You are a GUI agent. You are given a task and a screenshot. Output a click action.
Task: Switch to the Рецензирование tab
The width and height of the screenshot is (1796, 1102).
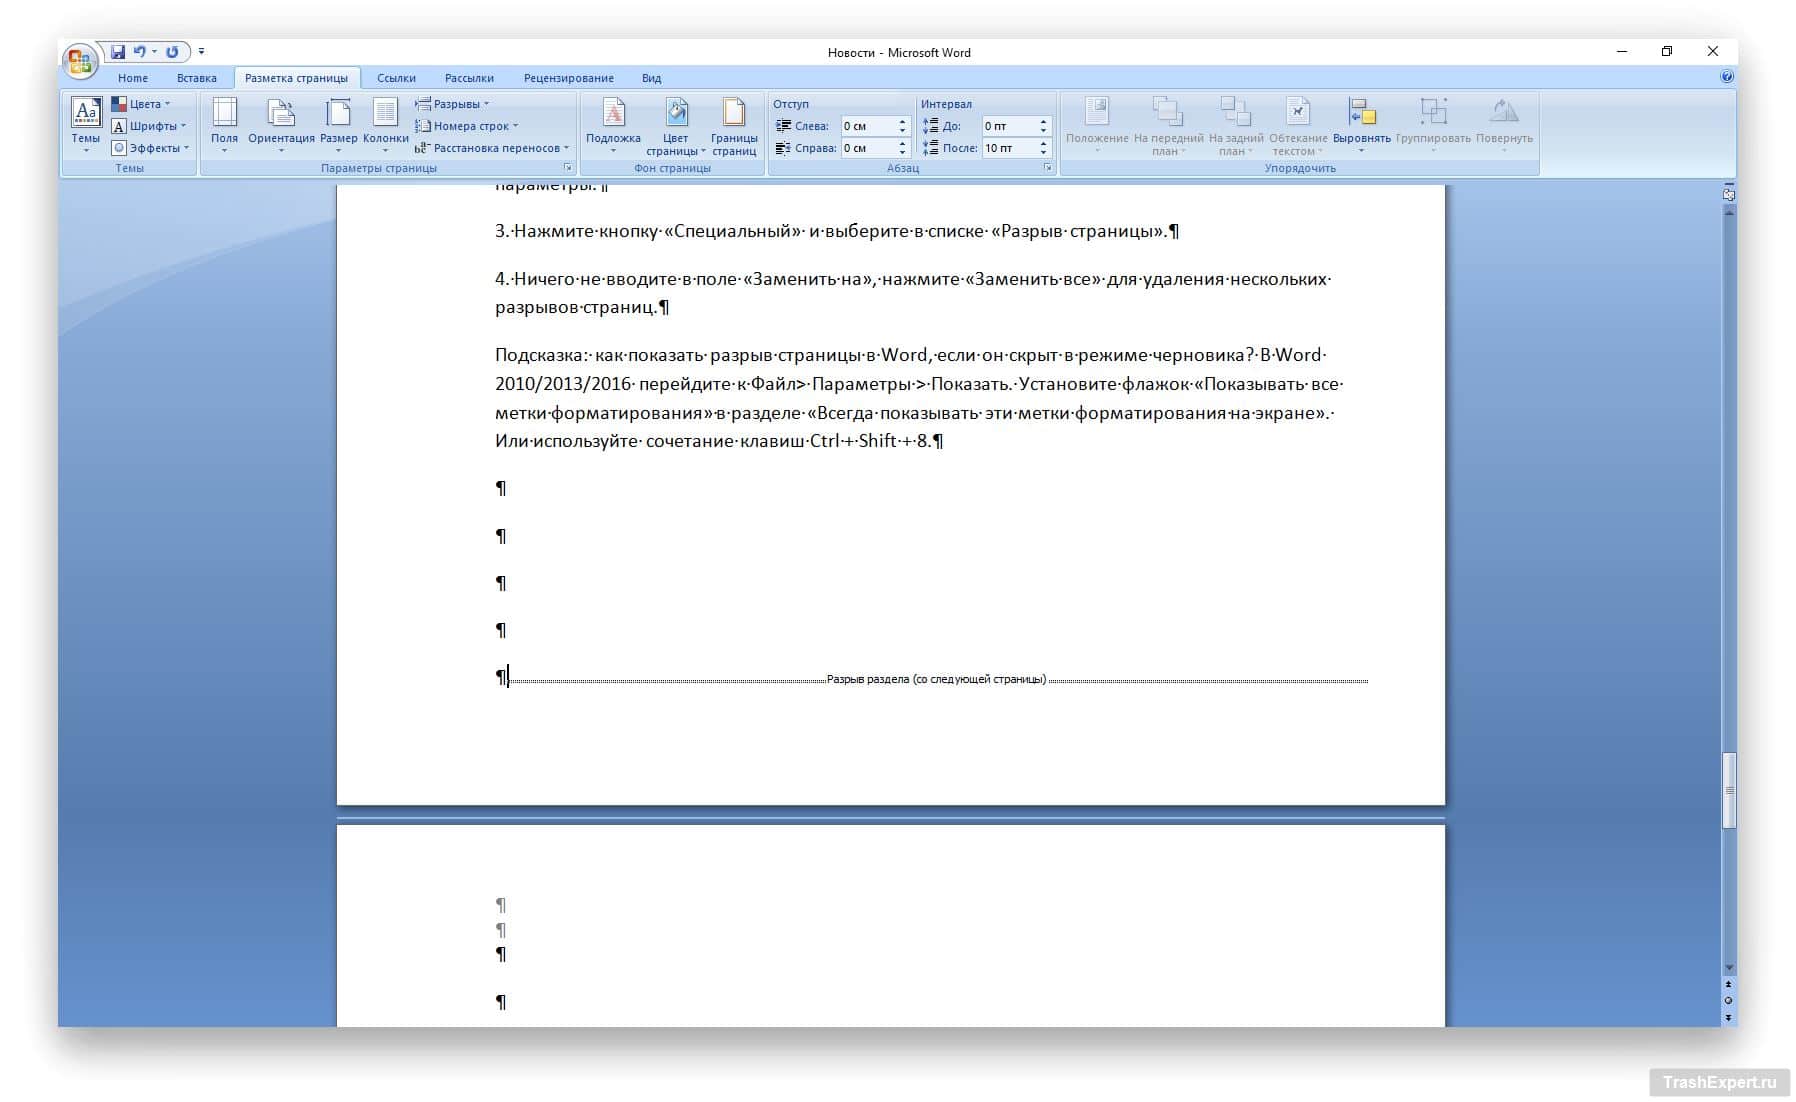(x=569, y=78)
